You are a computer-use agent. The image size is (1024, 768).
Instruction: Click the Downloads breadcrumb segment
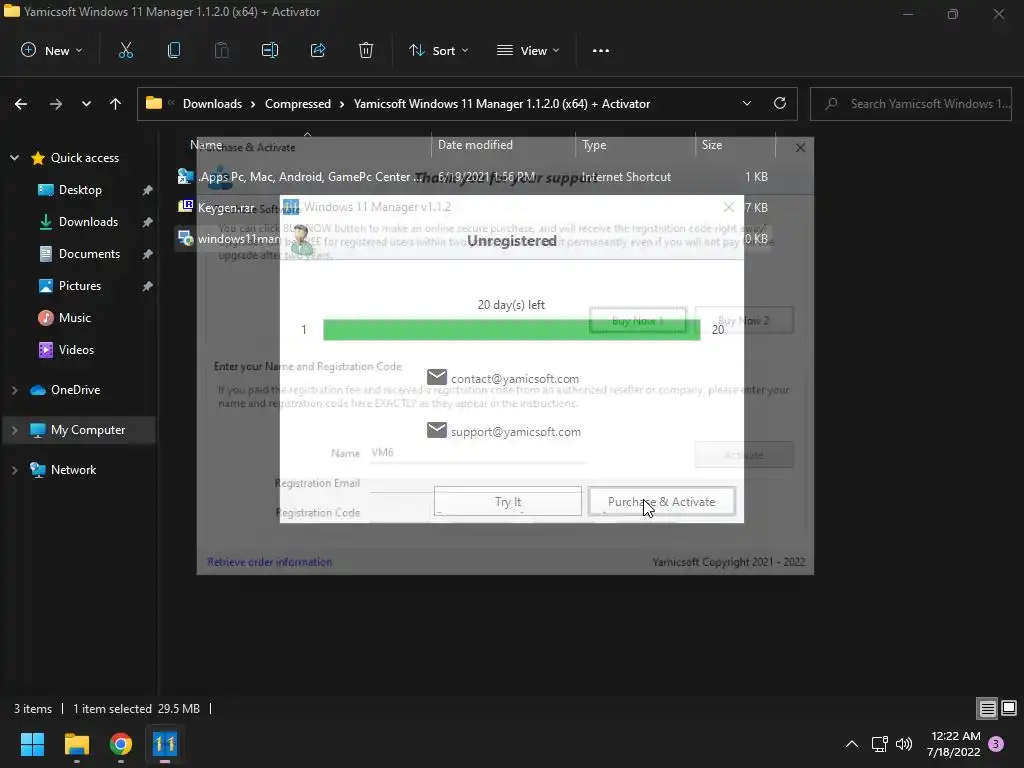[x=212, y=104]
